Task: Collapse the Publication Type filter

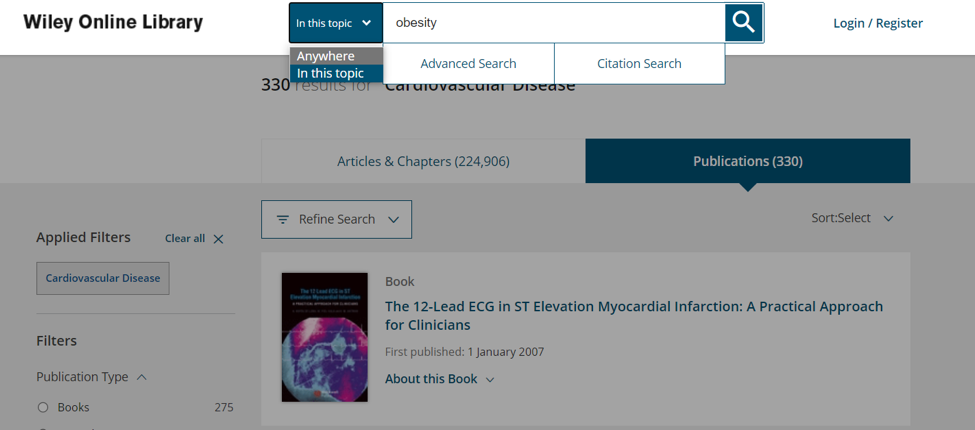Action: 141,377
